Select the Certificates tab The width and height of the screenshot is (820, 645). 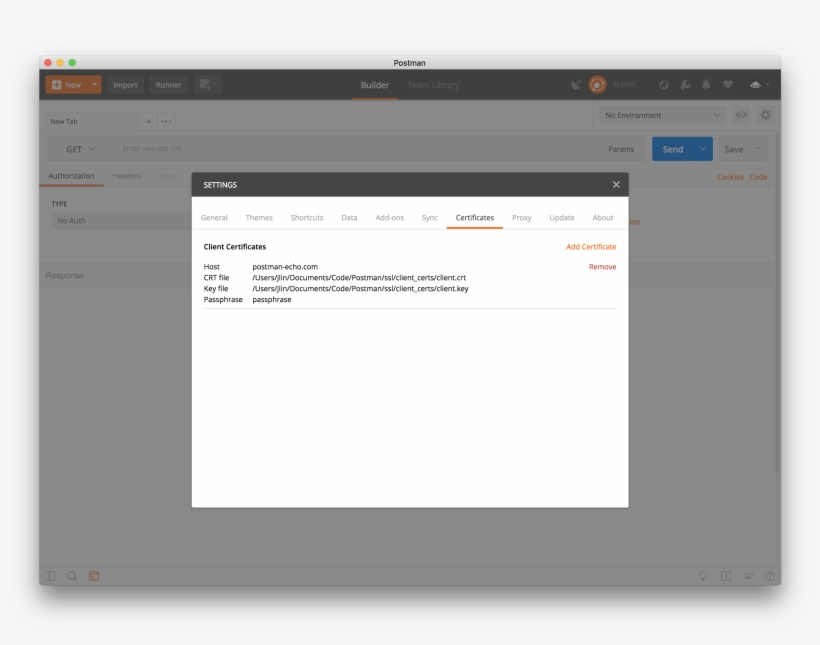click(x=475, y=218)
